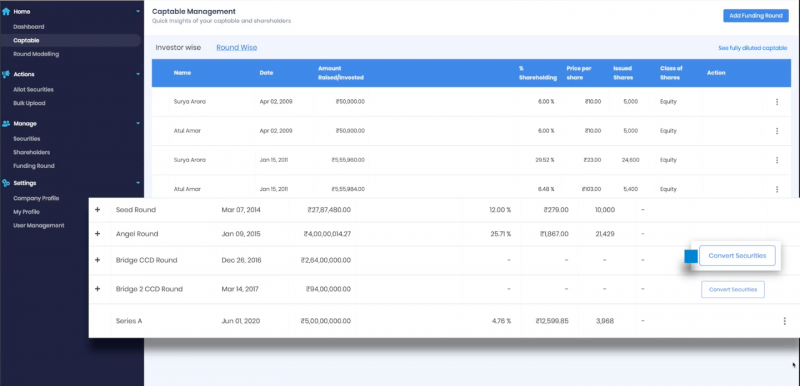
Task: Collapse the Settings sidebar section chevron
Action: tap(138, 183)
